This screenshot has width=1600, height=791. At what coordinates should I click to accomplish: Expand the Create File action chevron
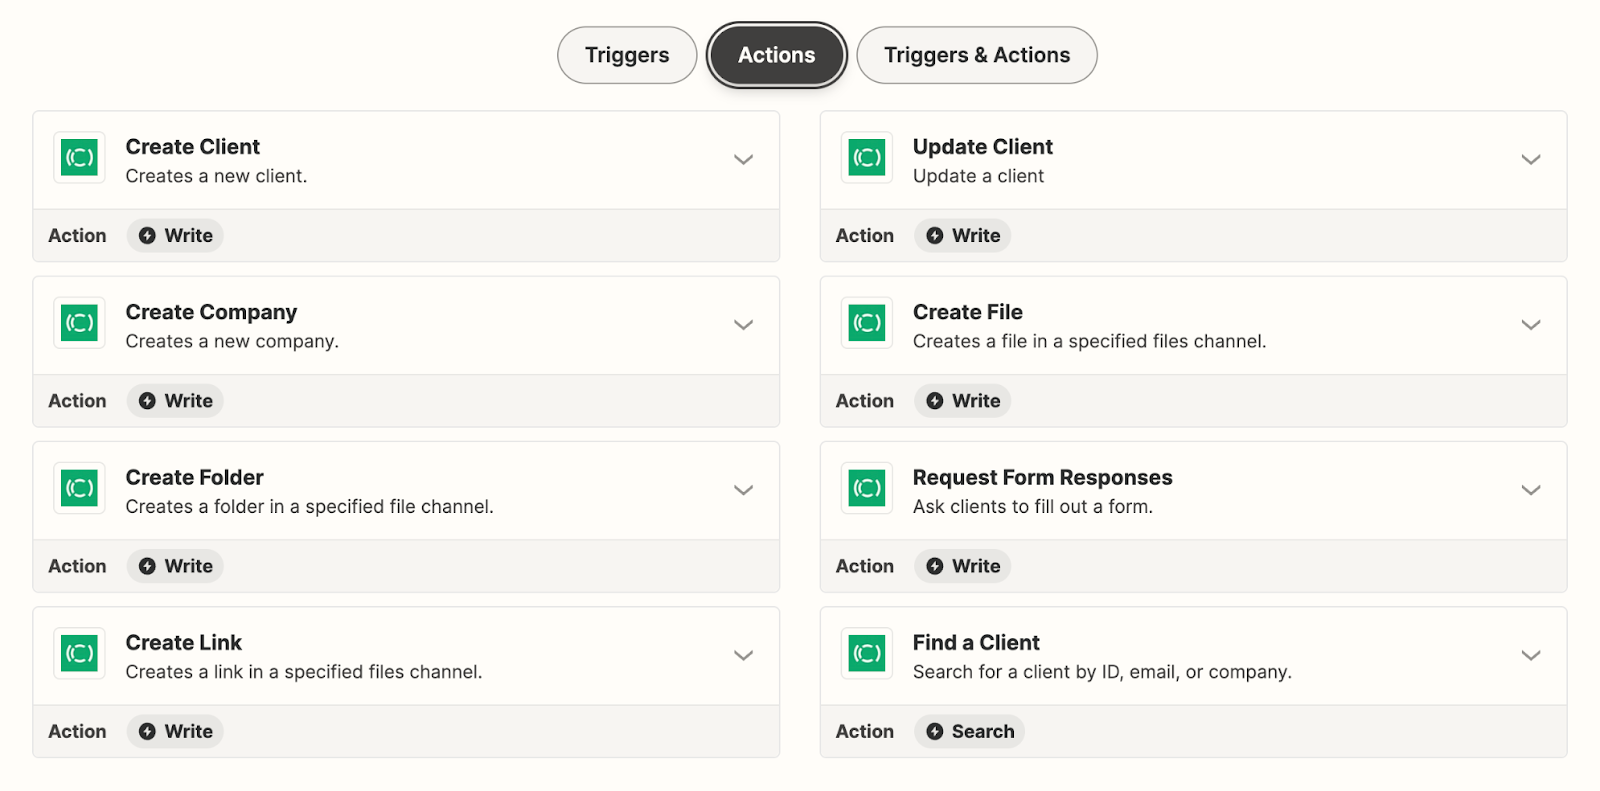point(1530,325)
